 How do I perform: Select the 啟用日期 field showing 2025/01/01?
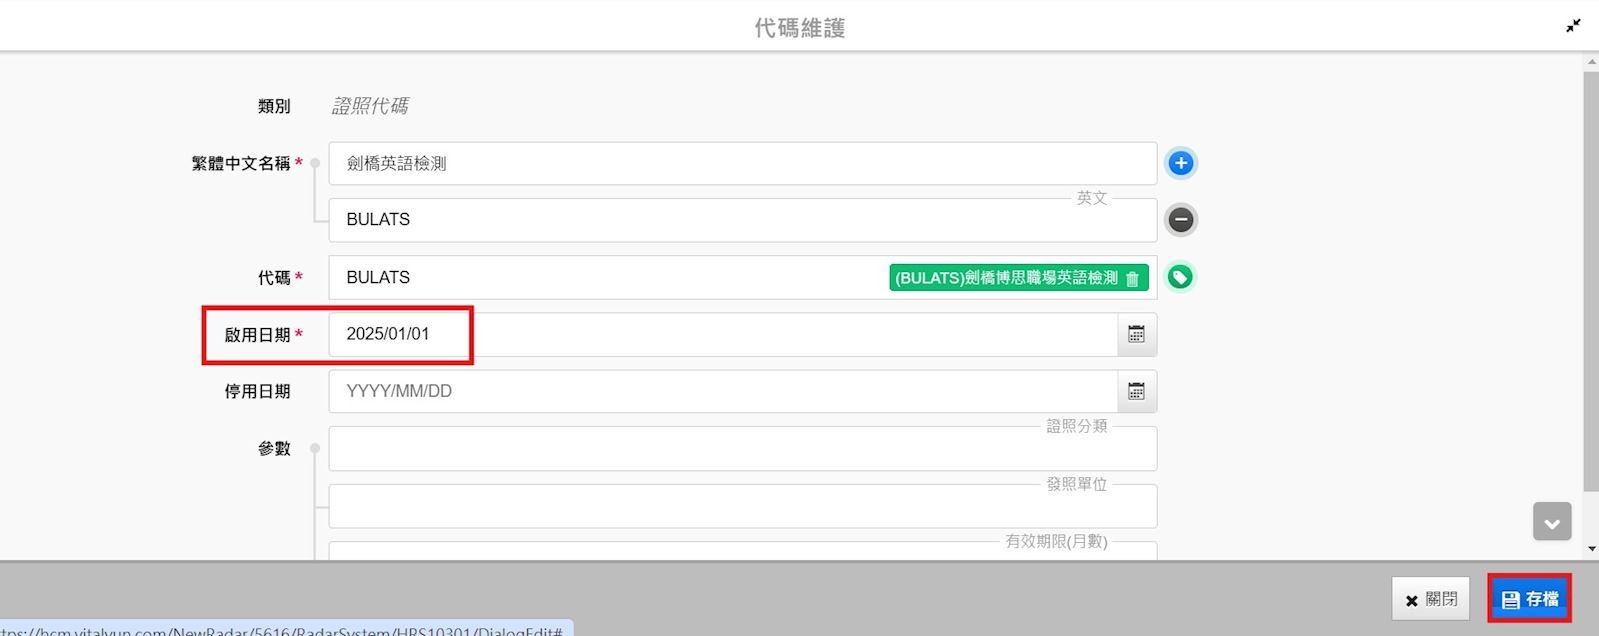[x=720, y=335]
